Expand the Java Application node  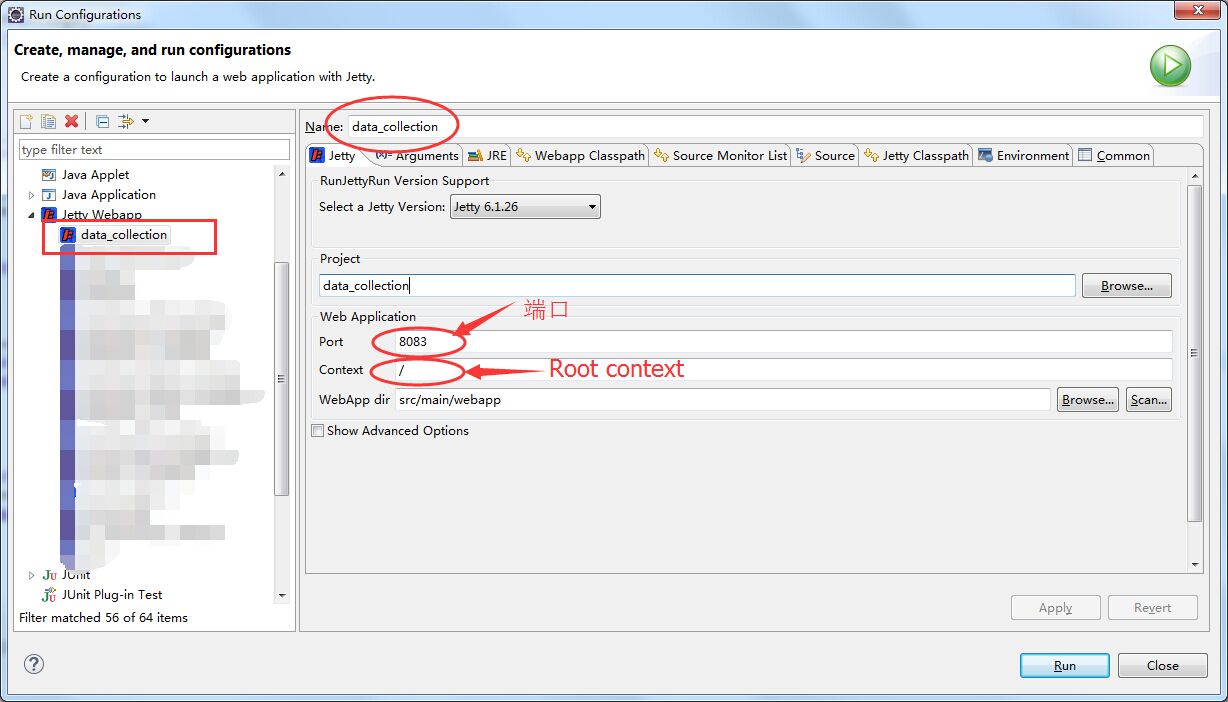31,195
